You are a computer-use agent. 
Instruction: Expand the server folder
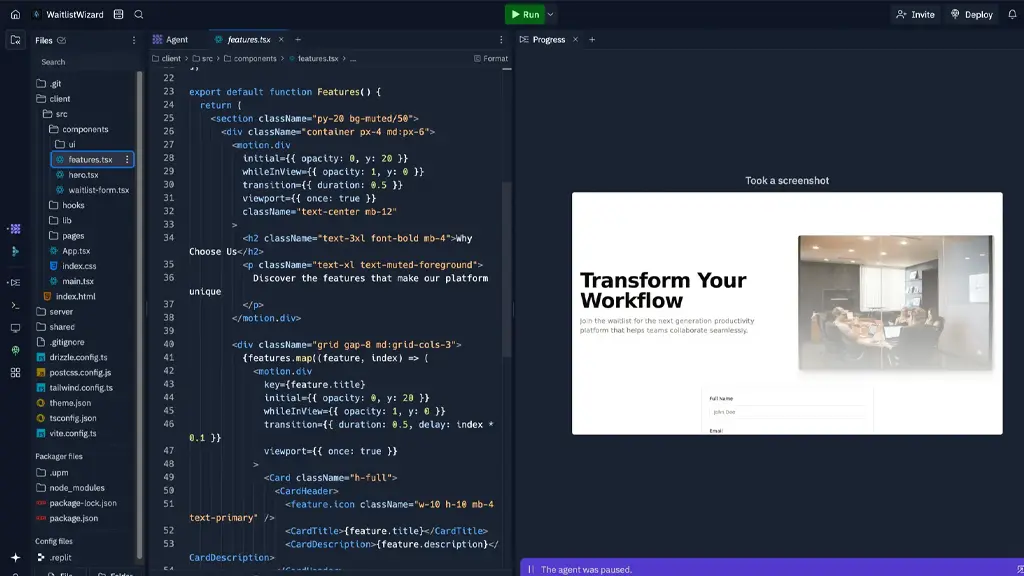(x=55, y=312)
